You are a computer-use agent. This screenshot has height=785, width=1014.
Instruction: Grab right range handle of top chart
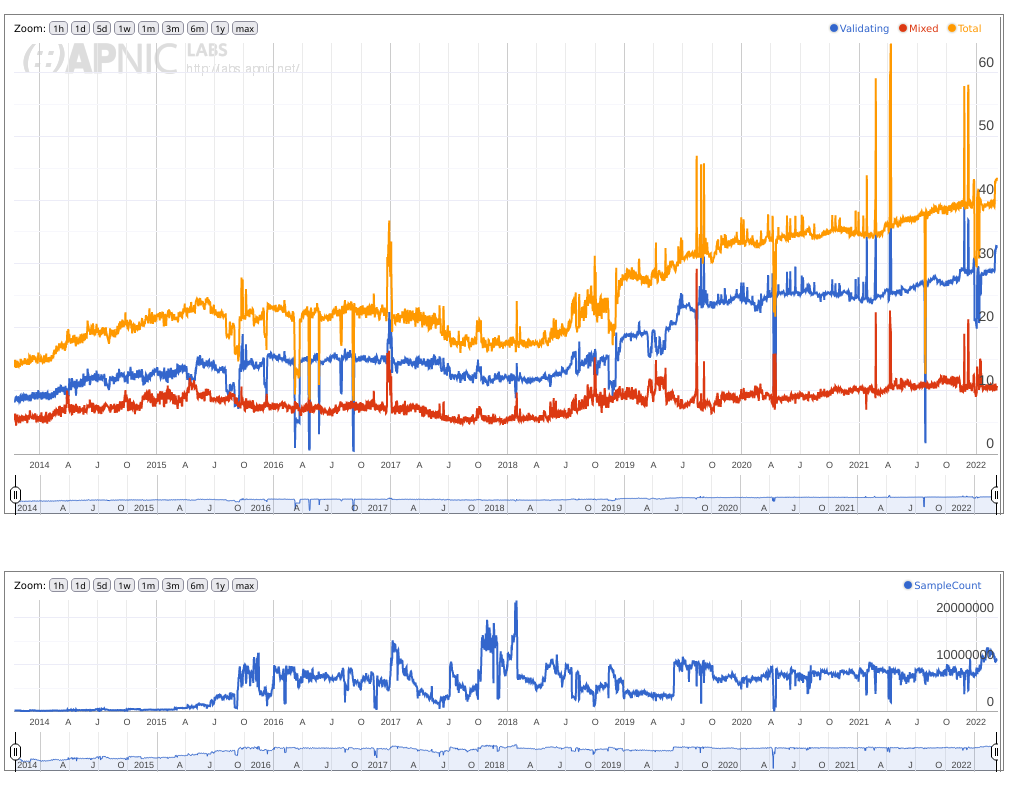(996, 494)
